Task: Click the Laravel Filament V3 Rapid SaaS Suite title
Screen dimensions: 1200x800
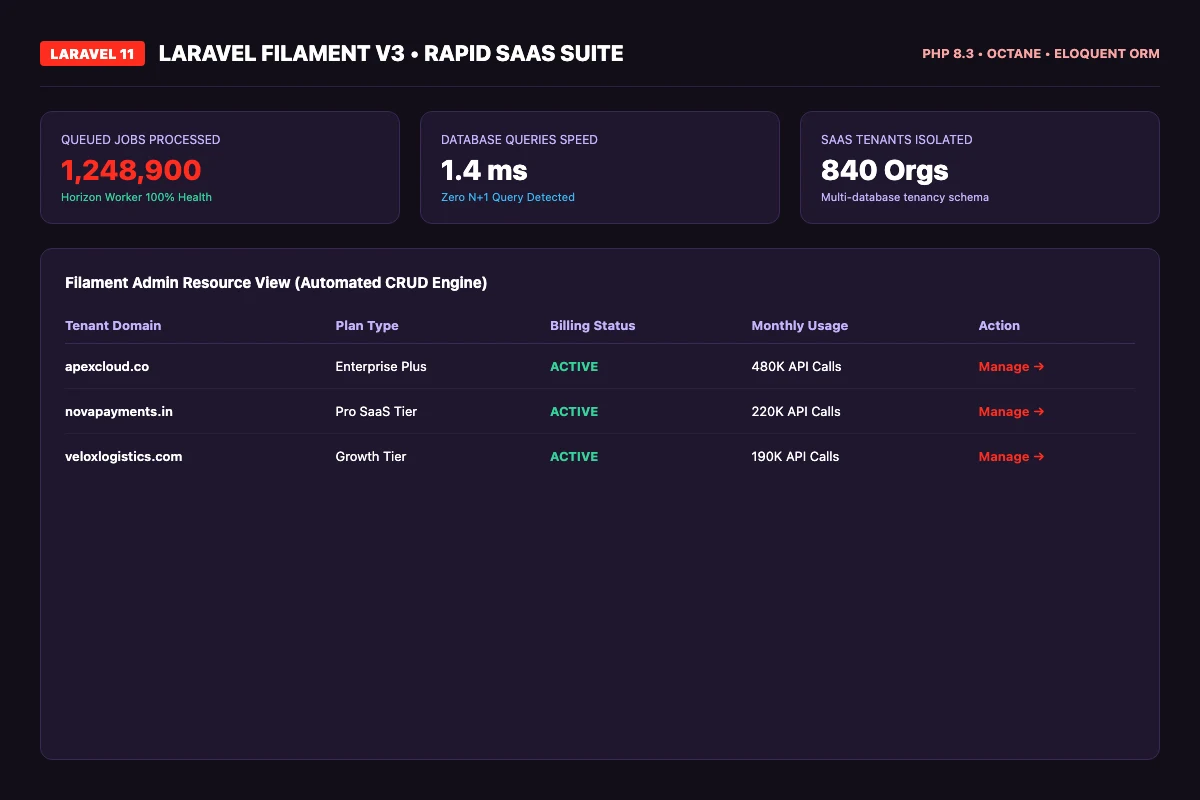Action: tap(391, 54)
